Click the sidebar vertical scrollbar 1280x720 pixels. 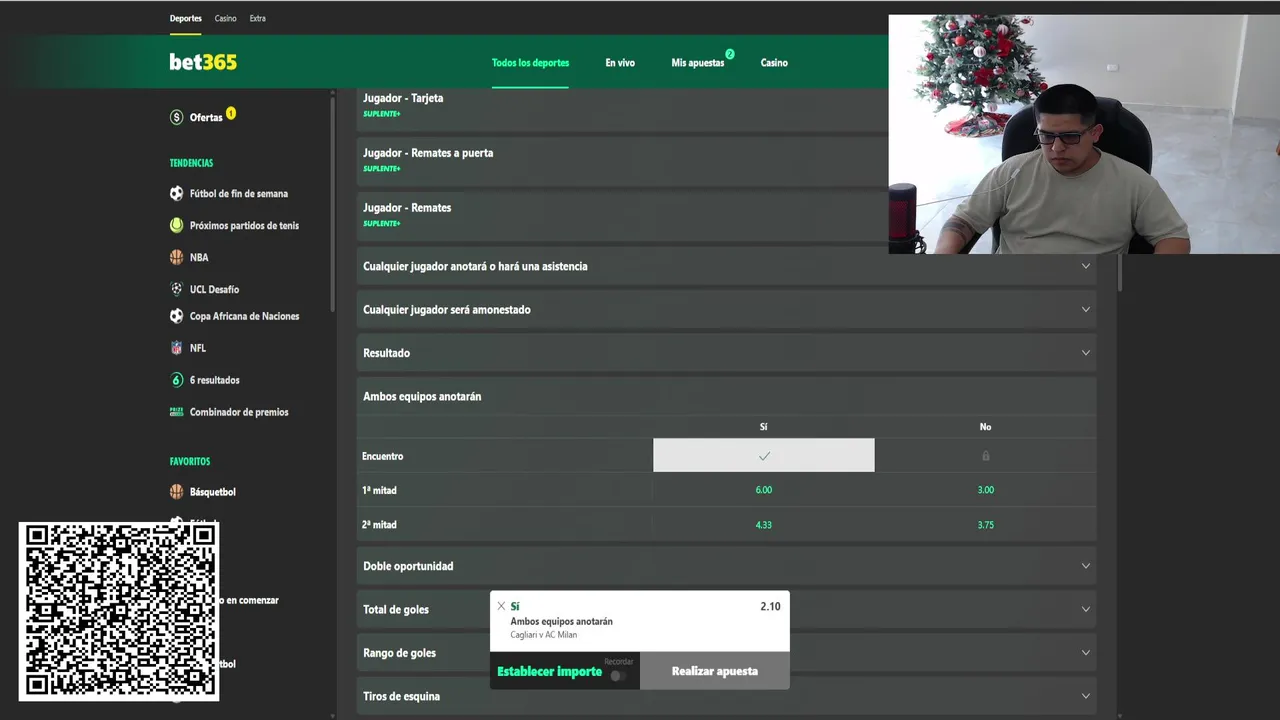click(x=333, y=205)
